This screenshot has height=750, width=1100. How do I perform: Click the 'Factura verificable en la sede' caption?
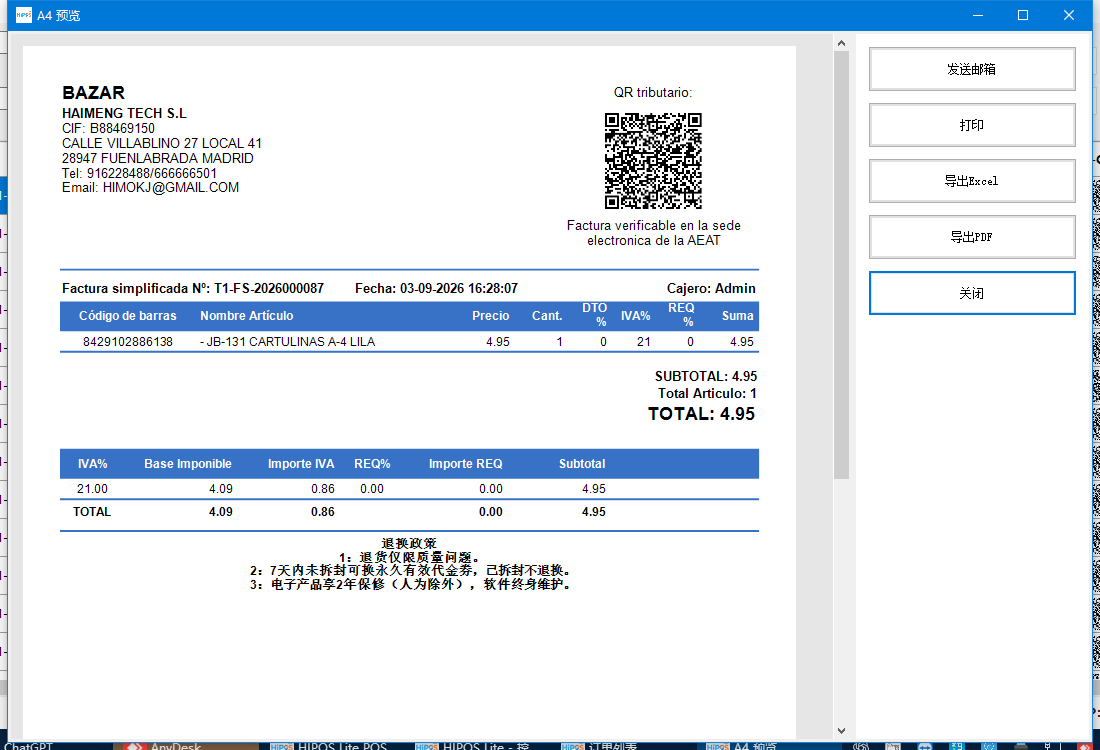pyautogui.click(x=654, y=225)
